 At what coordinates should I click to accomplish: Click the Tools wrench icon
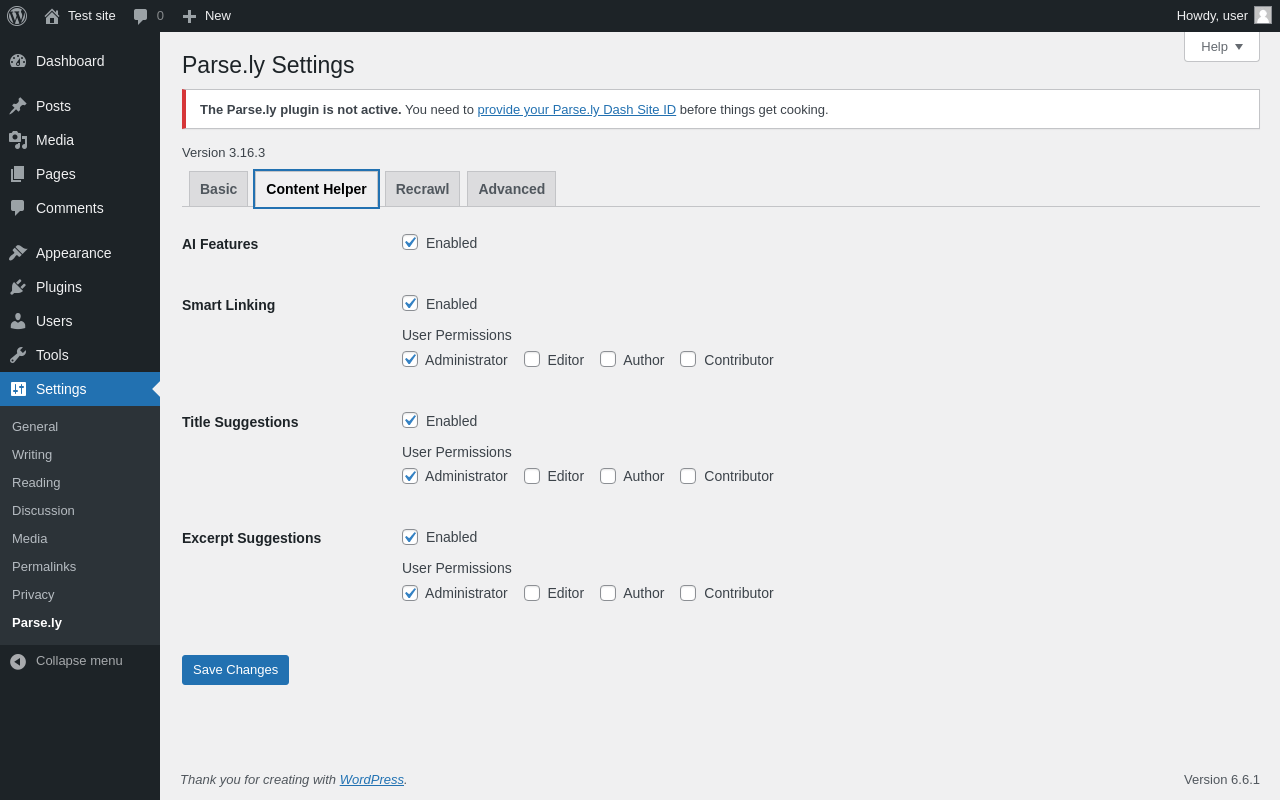click(18, 355)
